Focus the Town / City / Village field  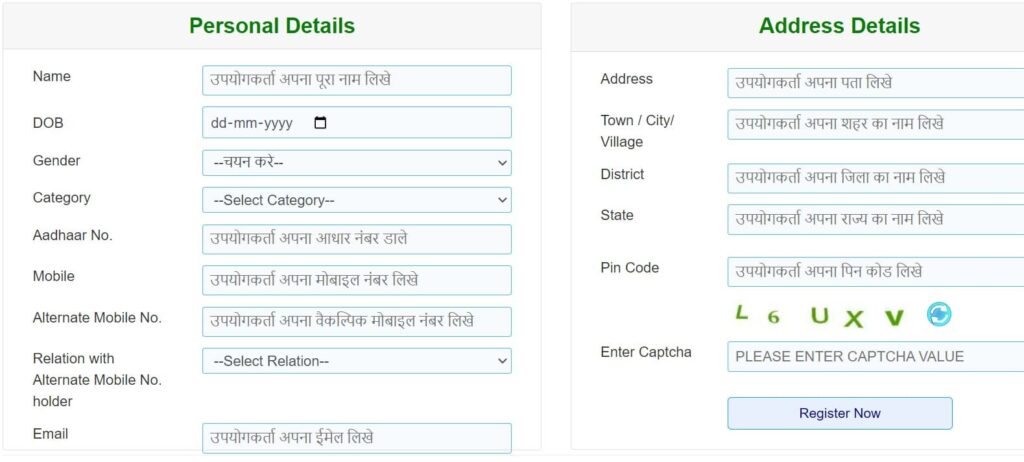[875, 125]
